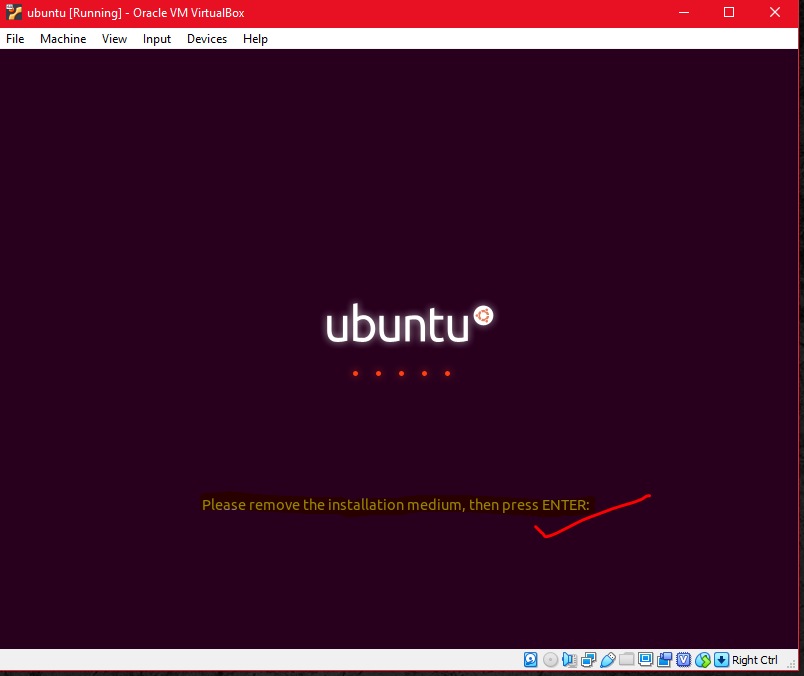Click the display status icon
This screenshot has width=804, height=676.
pyautogui.click(x=644, y=660)
